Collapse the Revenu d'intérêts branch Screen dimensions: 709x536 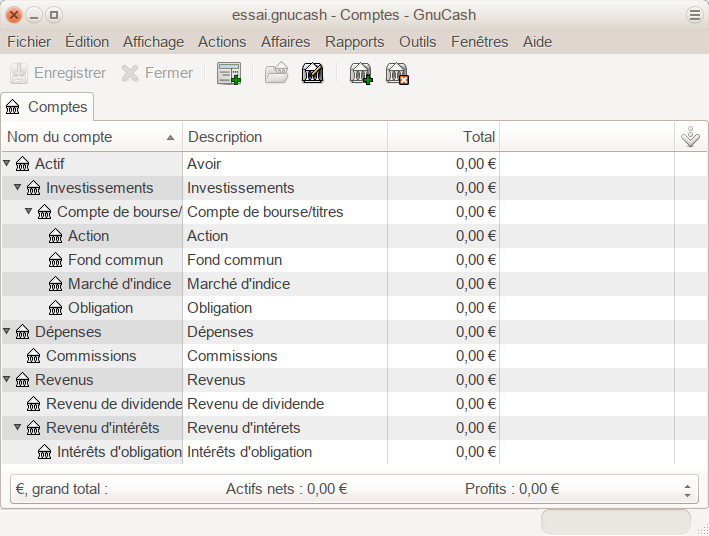point(18,428)
